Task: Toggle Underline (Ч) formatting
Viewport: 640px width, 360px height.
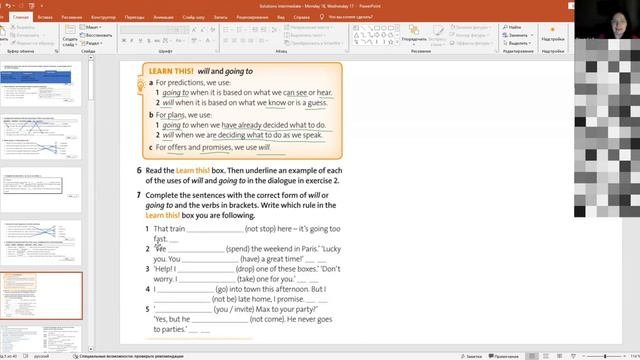Action: (140, 40)
